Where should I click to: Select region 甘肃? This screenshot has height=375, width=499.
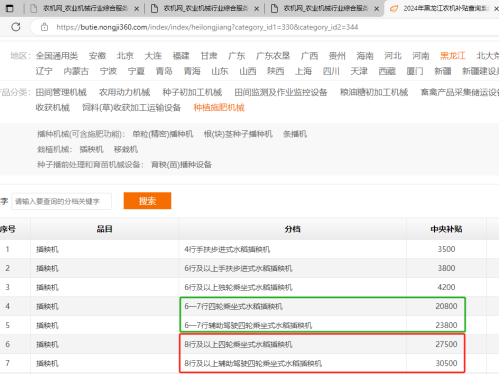point(209,56)
